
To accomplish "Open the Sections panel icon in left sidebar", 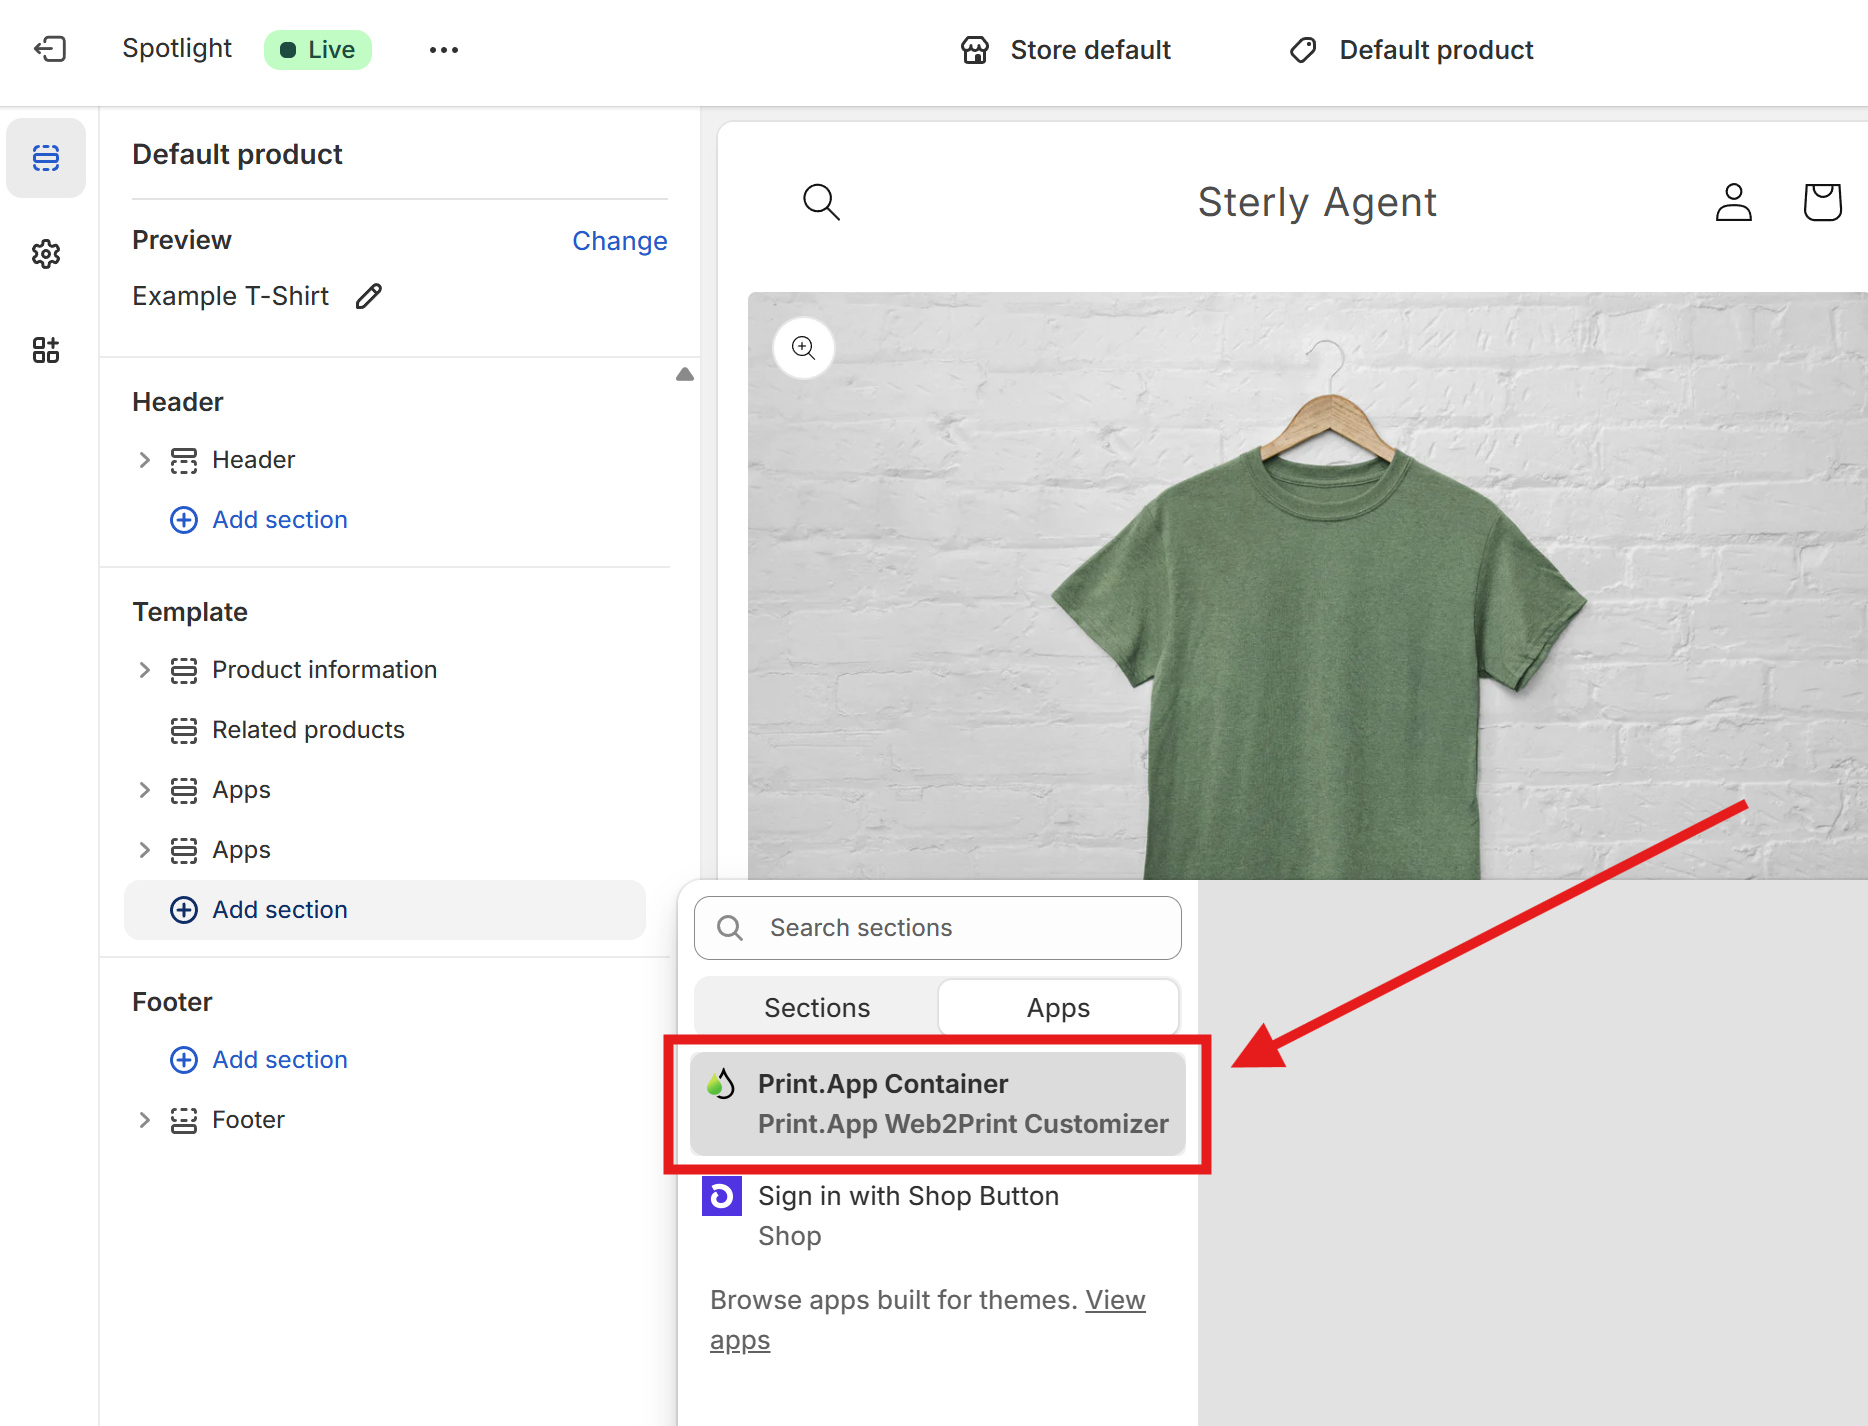I will pyautogui.click(x=46, y=157).
